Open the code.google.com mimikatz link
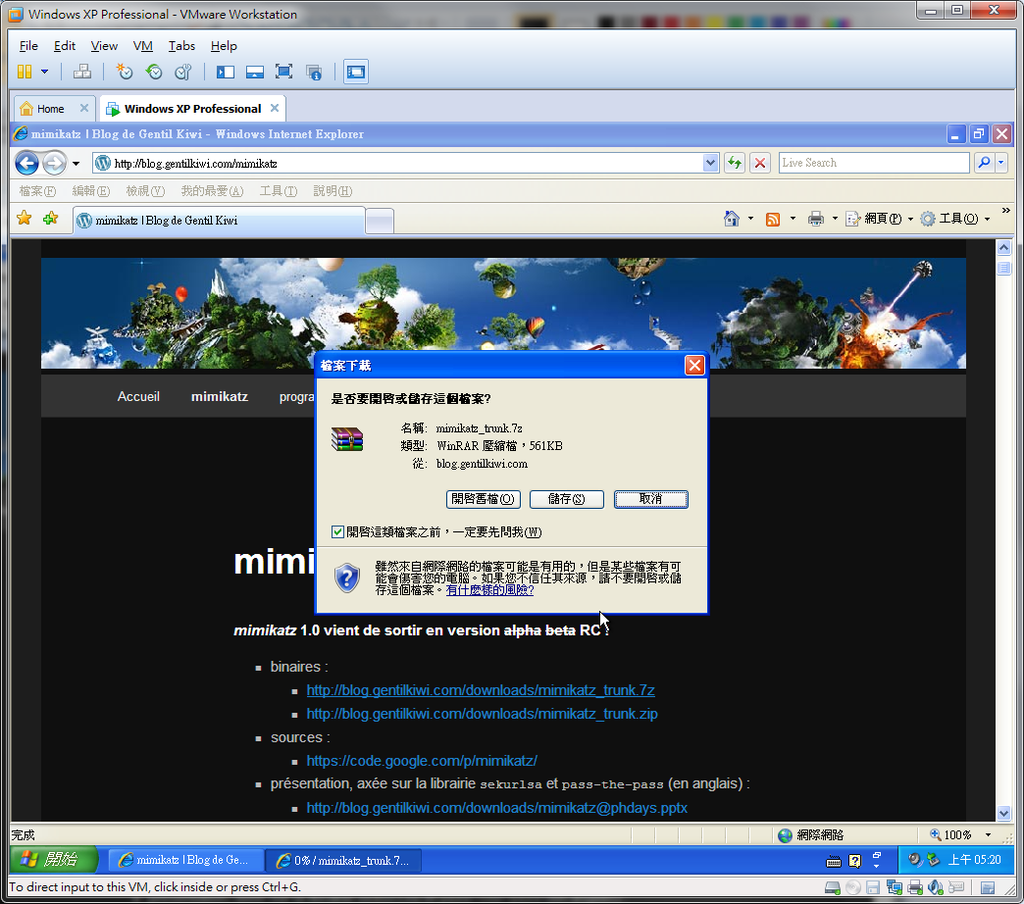This screenshot has height=904, width=1024. [x=422, y=760]
